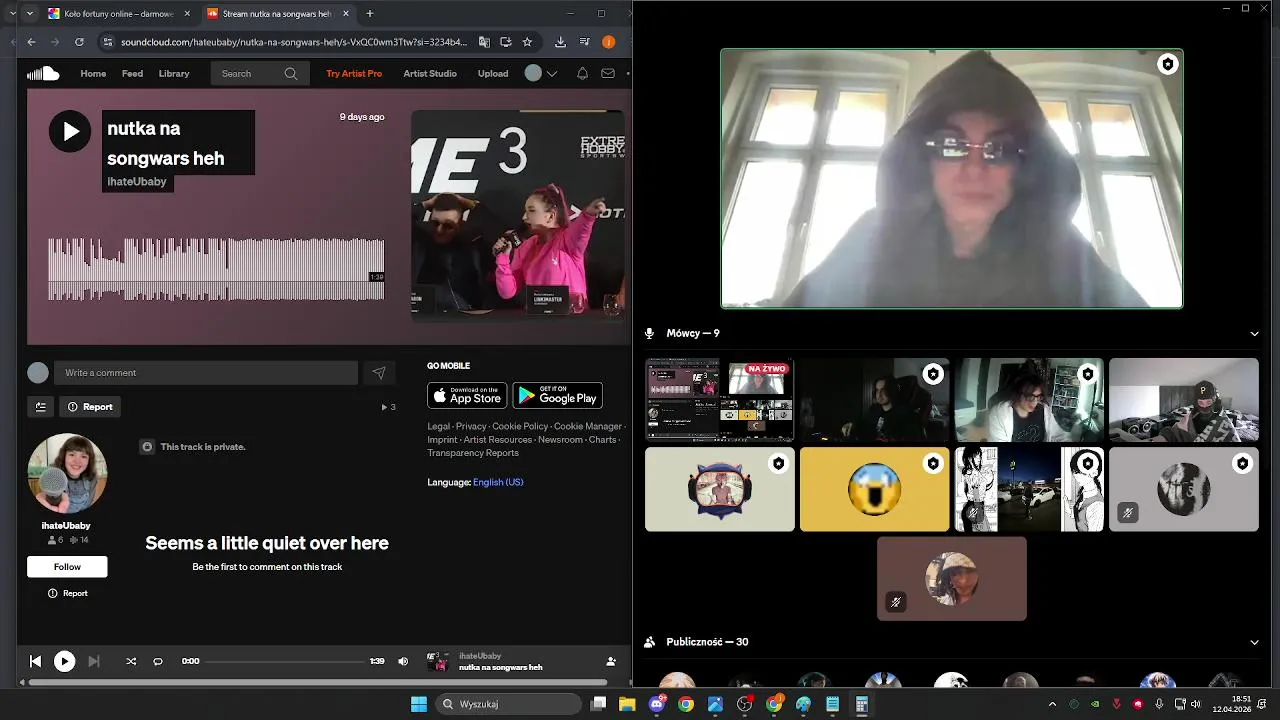Click Upload in SoundCloud header
The height and width of the screenshot is (720, 1280).
click(493, 73)
